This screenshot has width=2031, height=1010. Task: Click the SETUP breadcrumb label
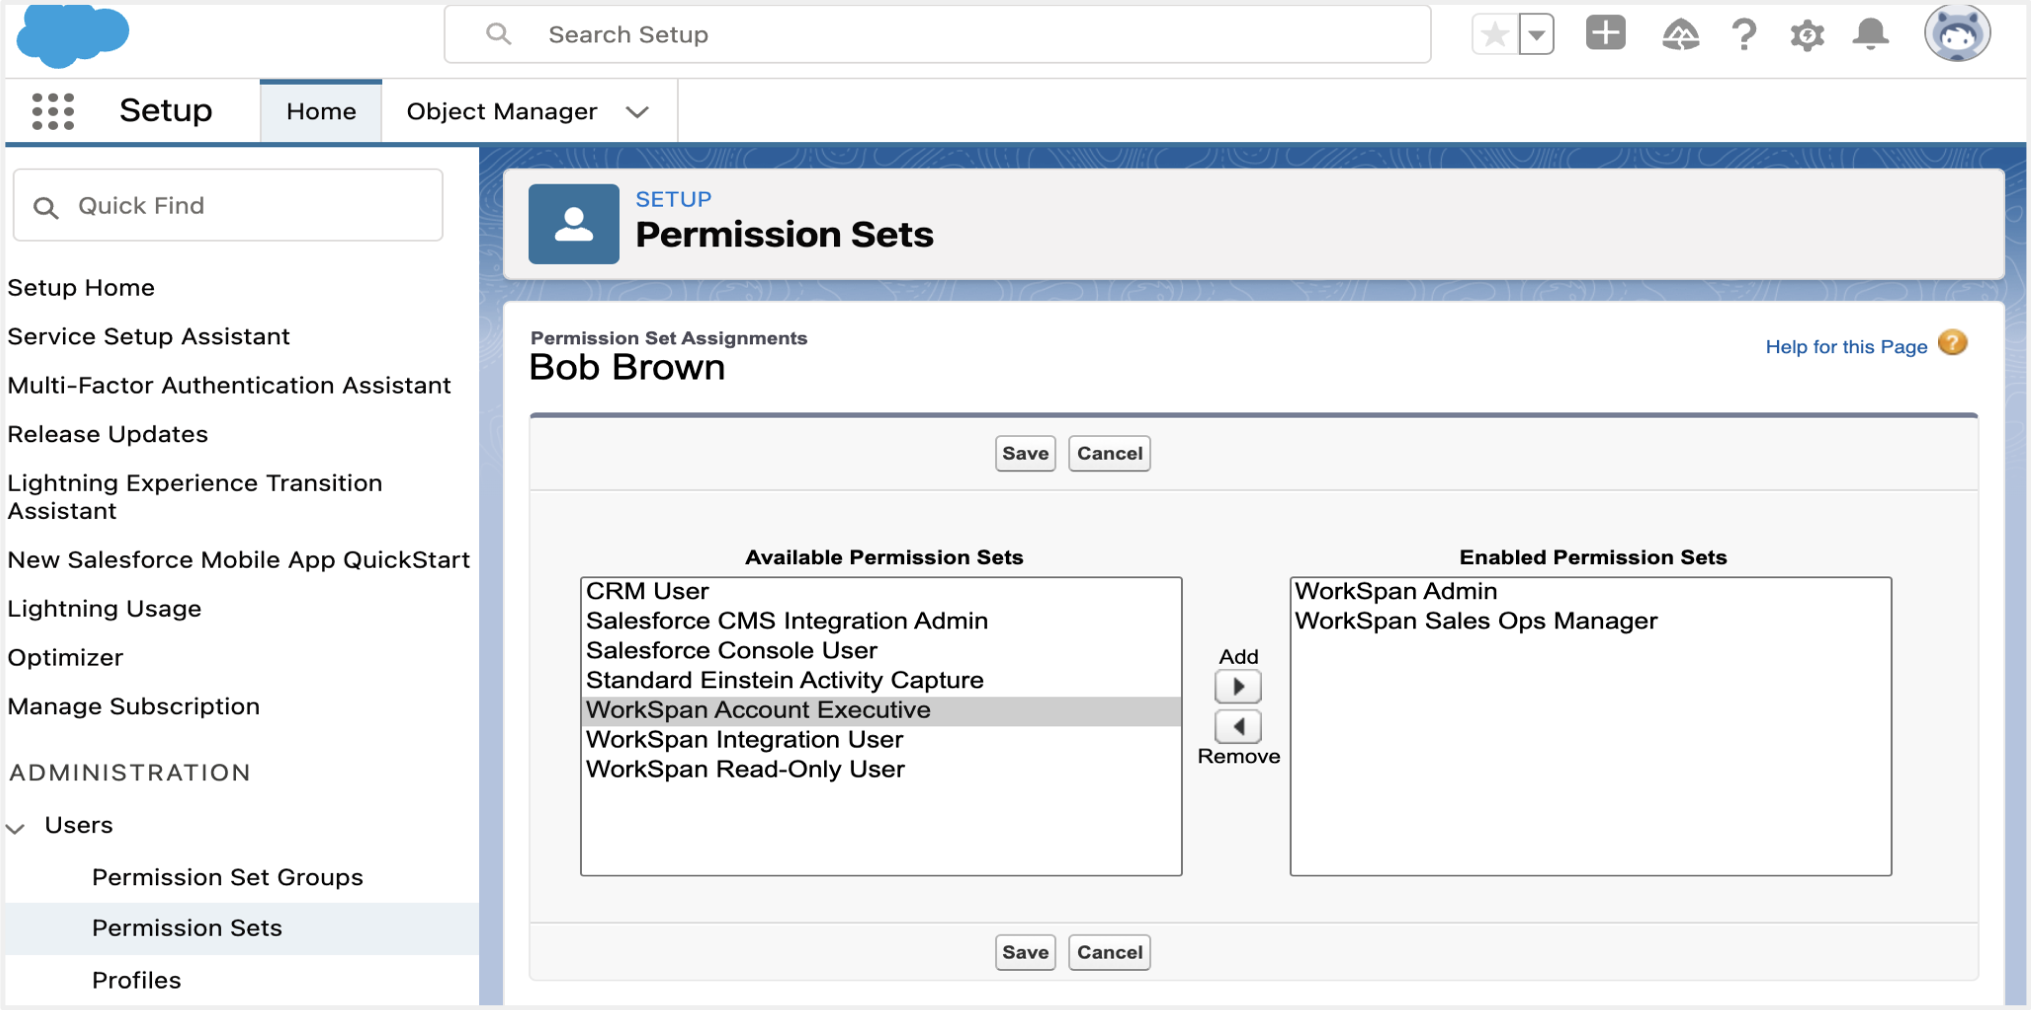point(673,199)
